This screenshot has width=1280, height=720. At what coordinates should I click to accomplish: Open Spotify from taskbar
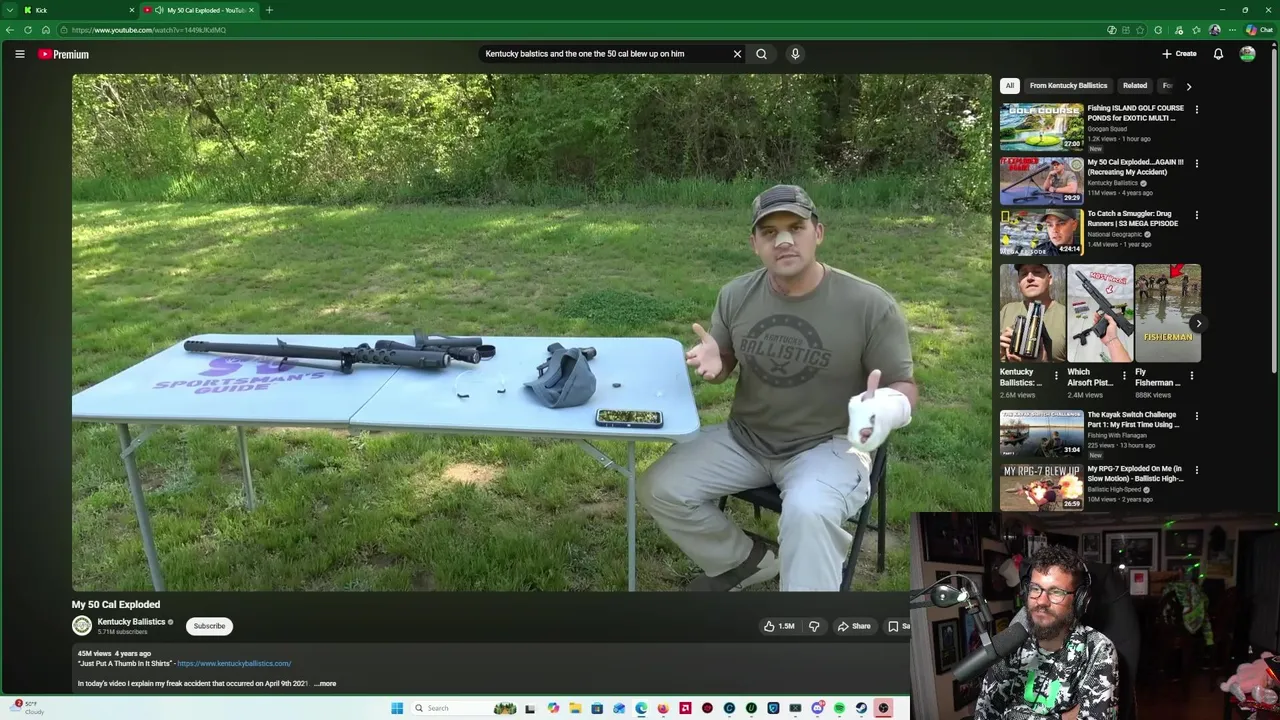tap(839, 708)
